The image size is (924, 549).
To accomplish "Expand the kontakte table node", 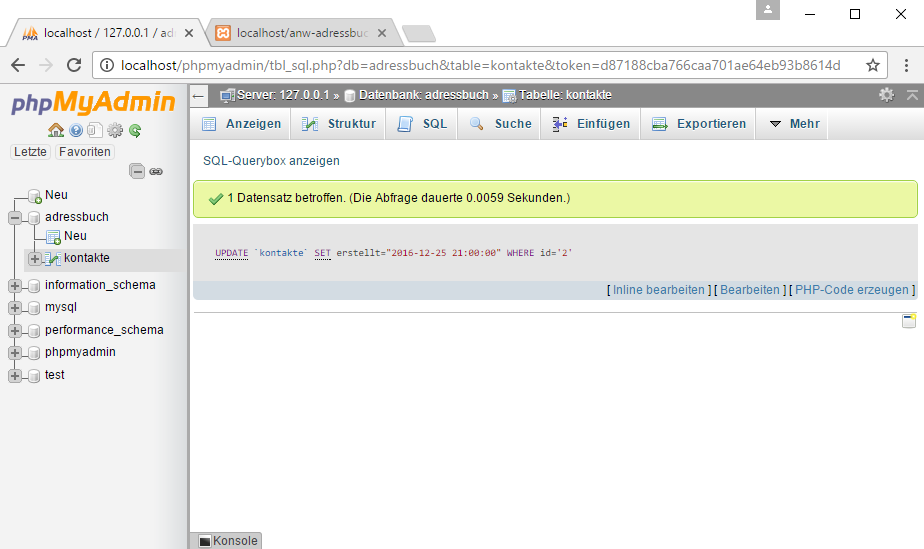I will click(35, 258).
